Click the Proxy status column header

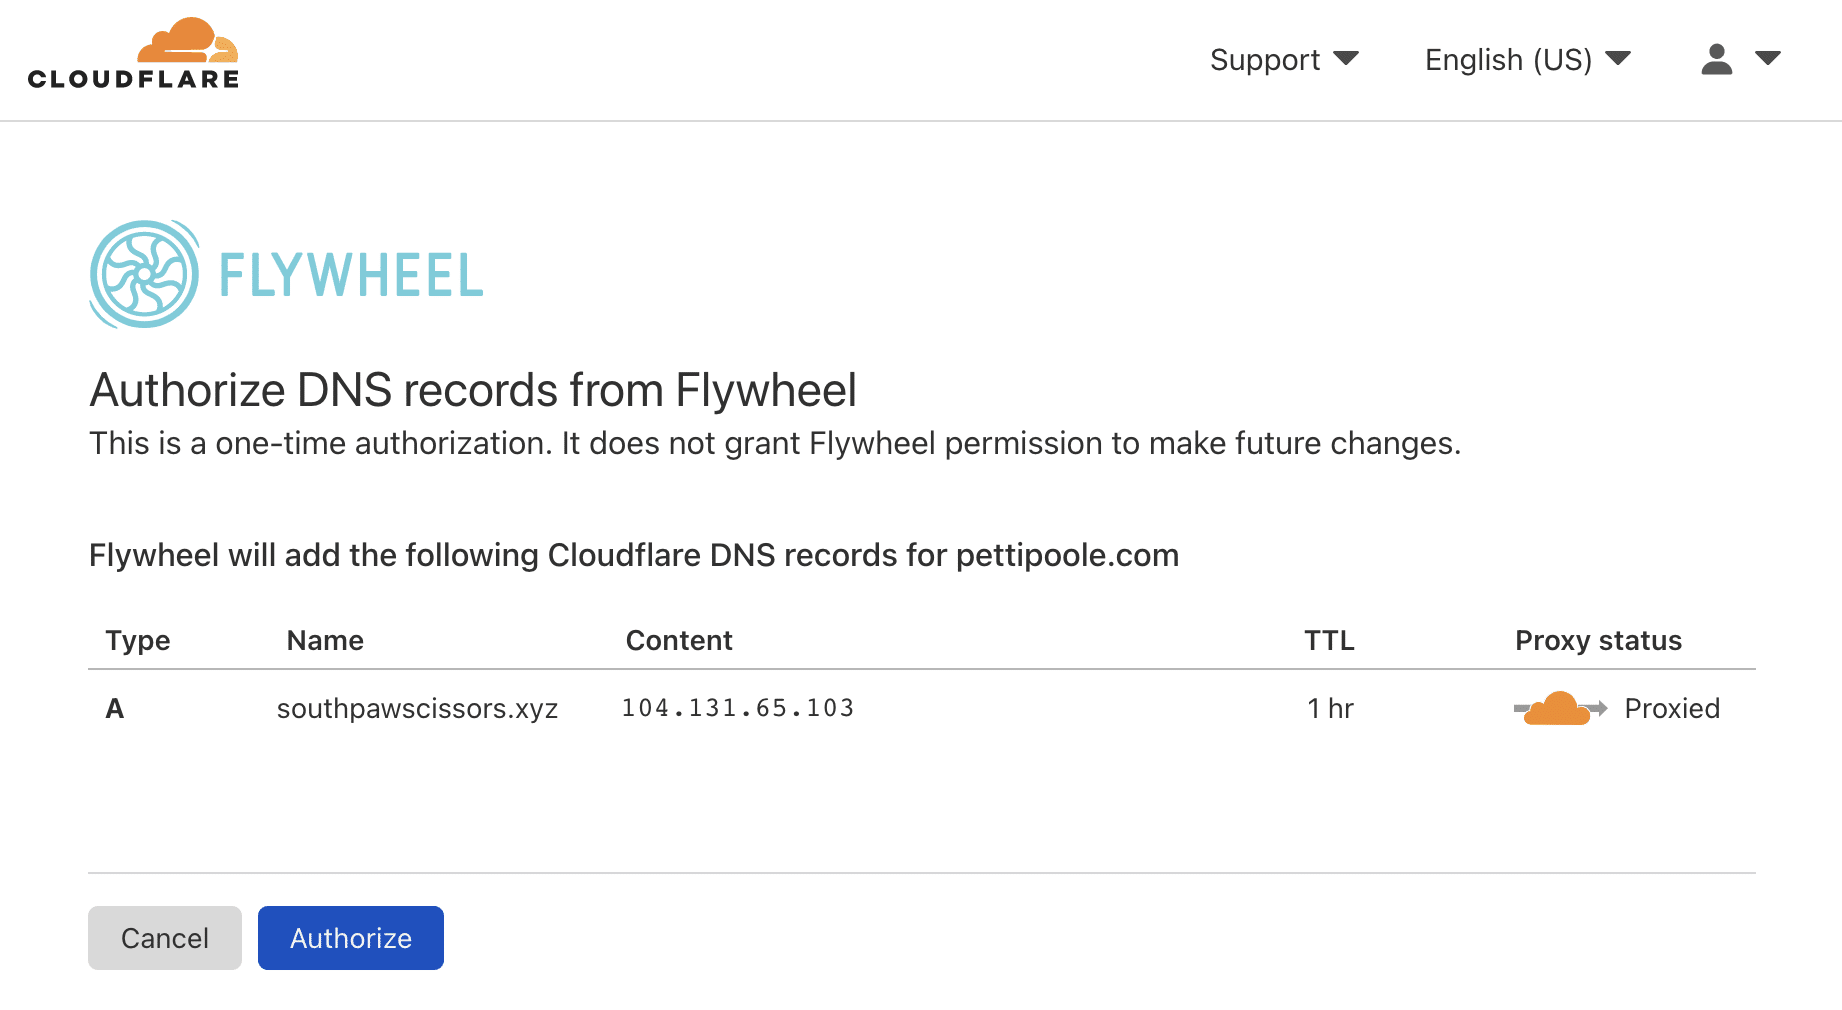pos(1598,640)
